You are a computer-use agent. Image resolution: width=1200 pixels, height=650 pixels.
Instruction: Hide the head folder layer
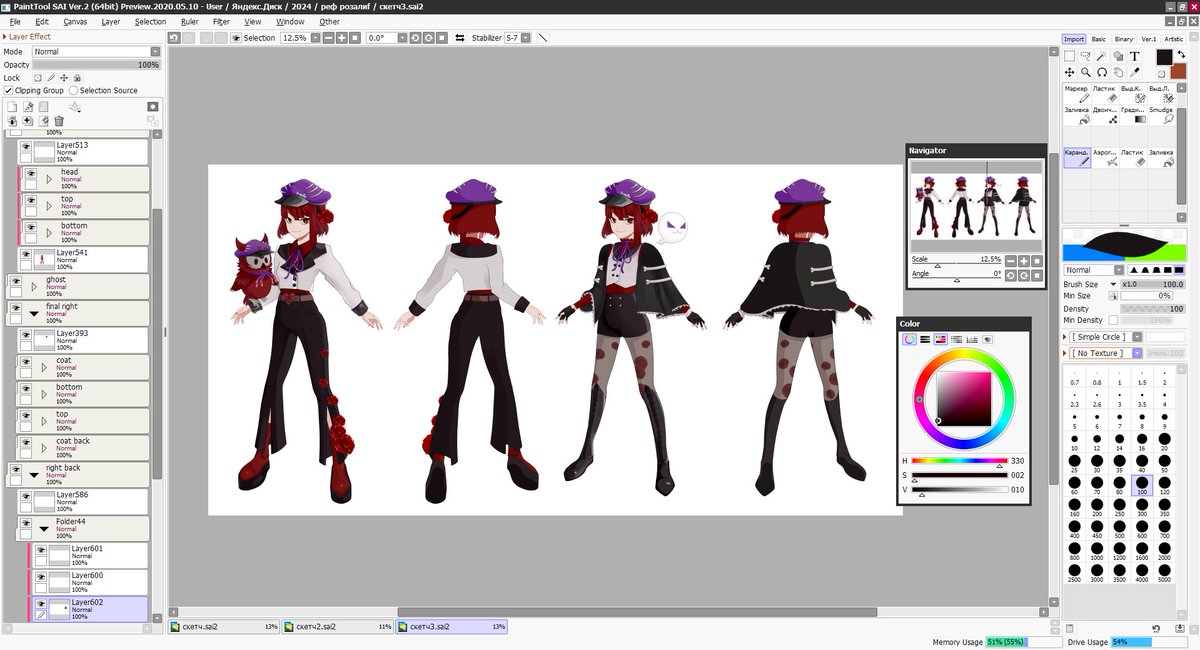coord(31,172)
